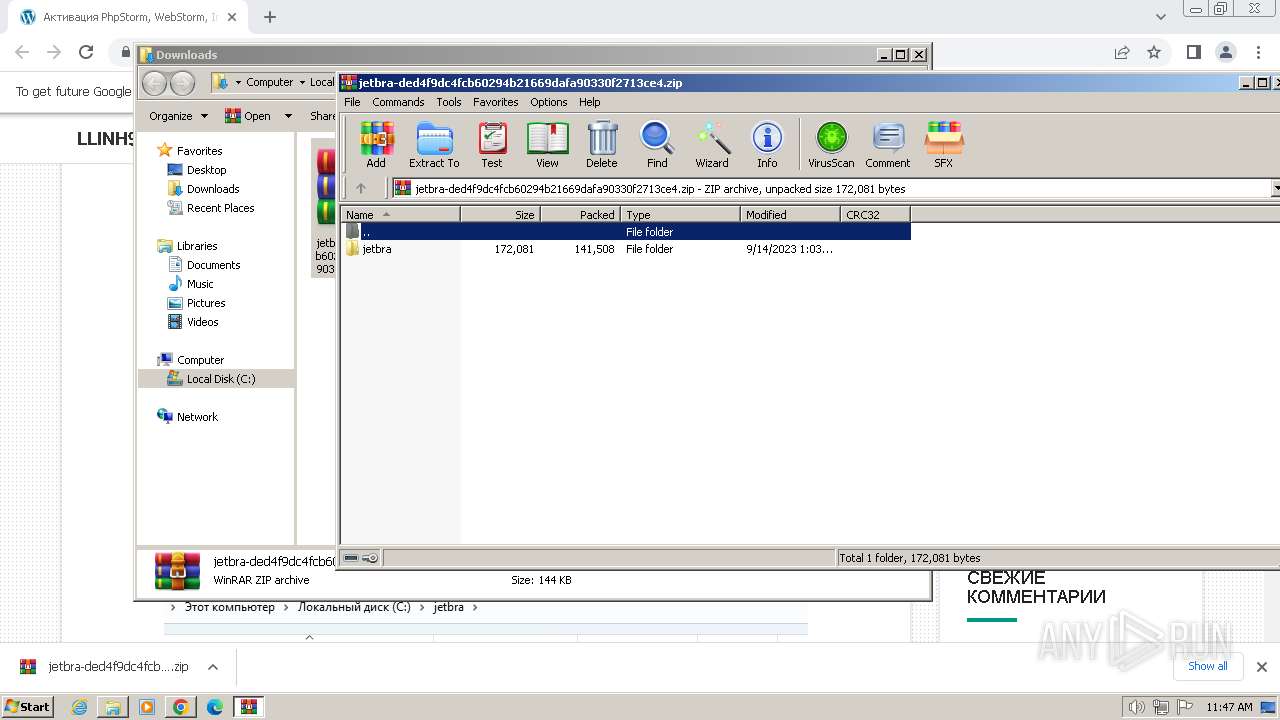This screenshot has height=720, width=1280.
Task: Click Computer in Explorer address breadcrumb
Action: pyautogui.click(x=270, y=82)
